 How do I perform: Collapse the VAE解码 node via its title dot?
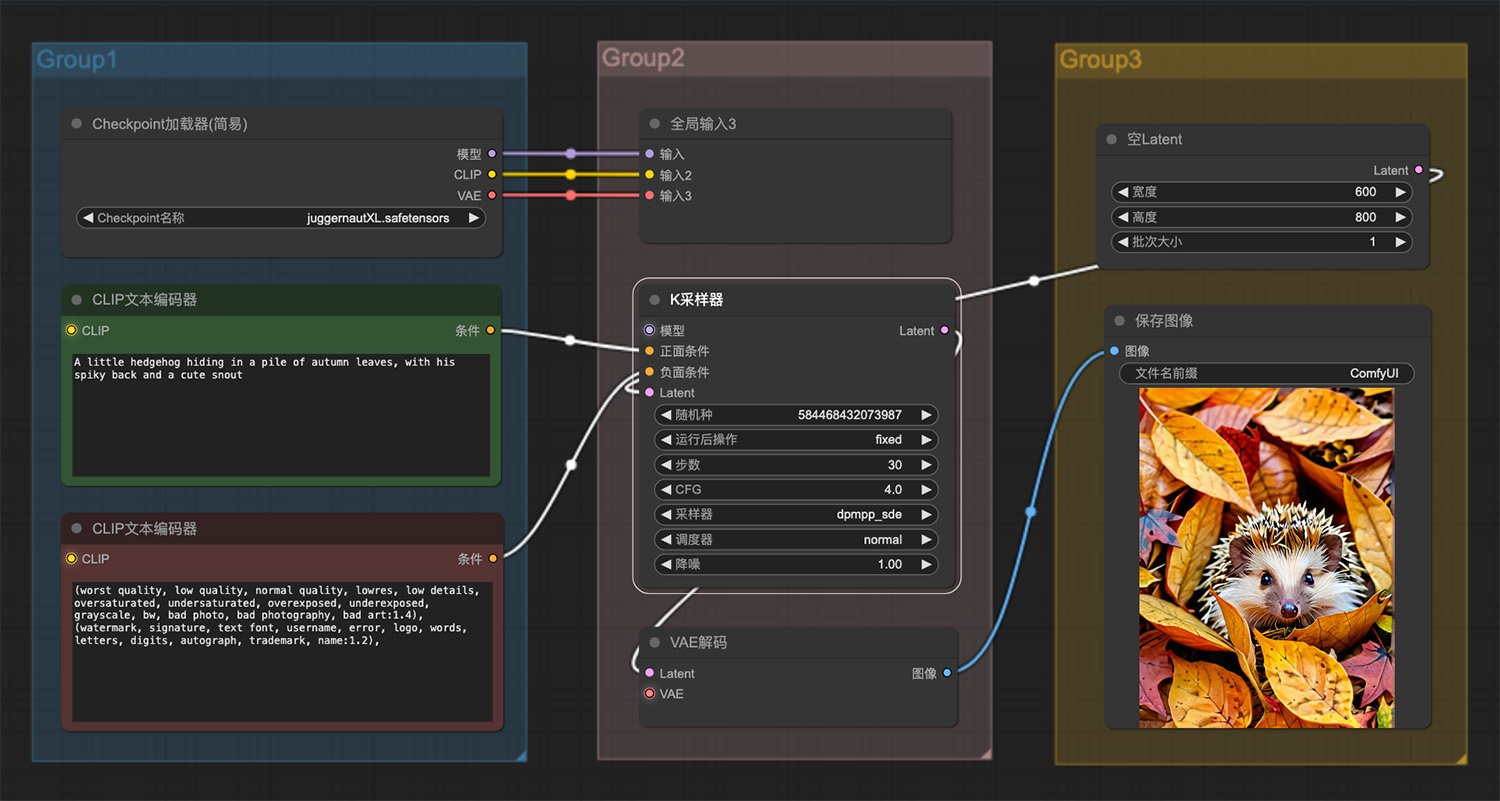click(655, 643)
